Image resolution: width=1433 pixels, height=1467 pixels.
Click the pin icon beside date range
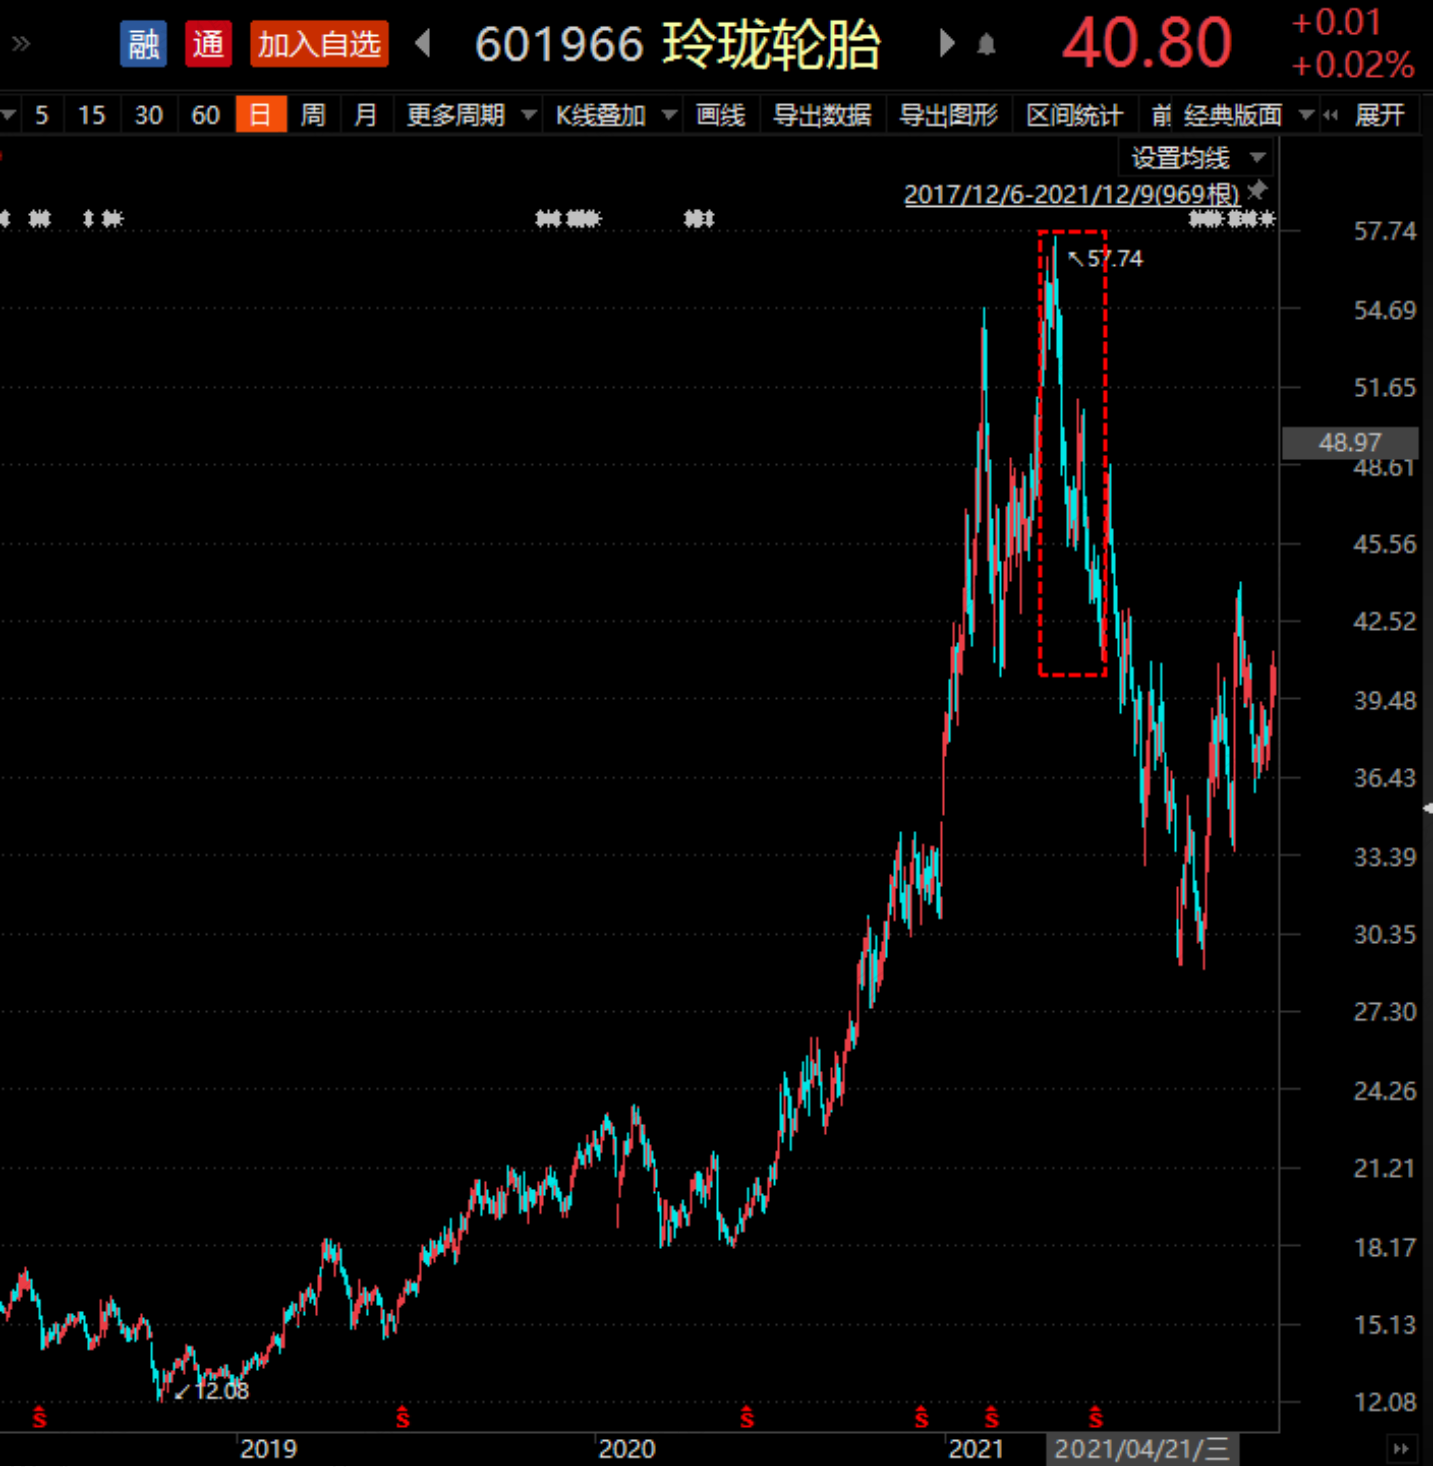click(x=1258, y=190)
